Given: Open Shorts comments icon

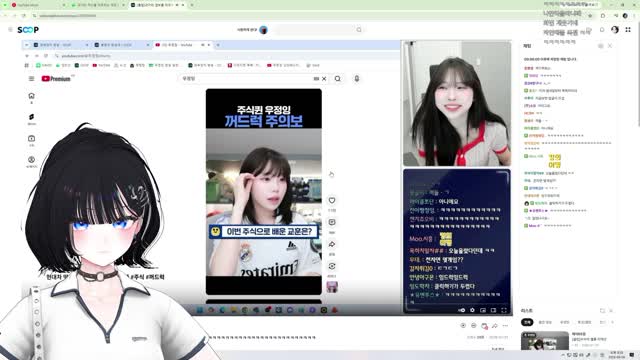Looking at the screenshot, I should [x=332, y=222].
